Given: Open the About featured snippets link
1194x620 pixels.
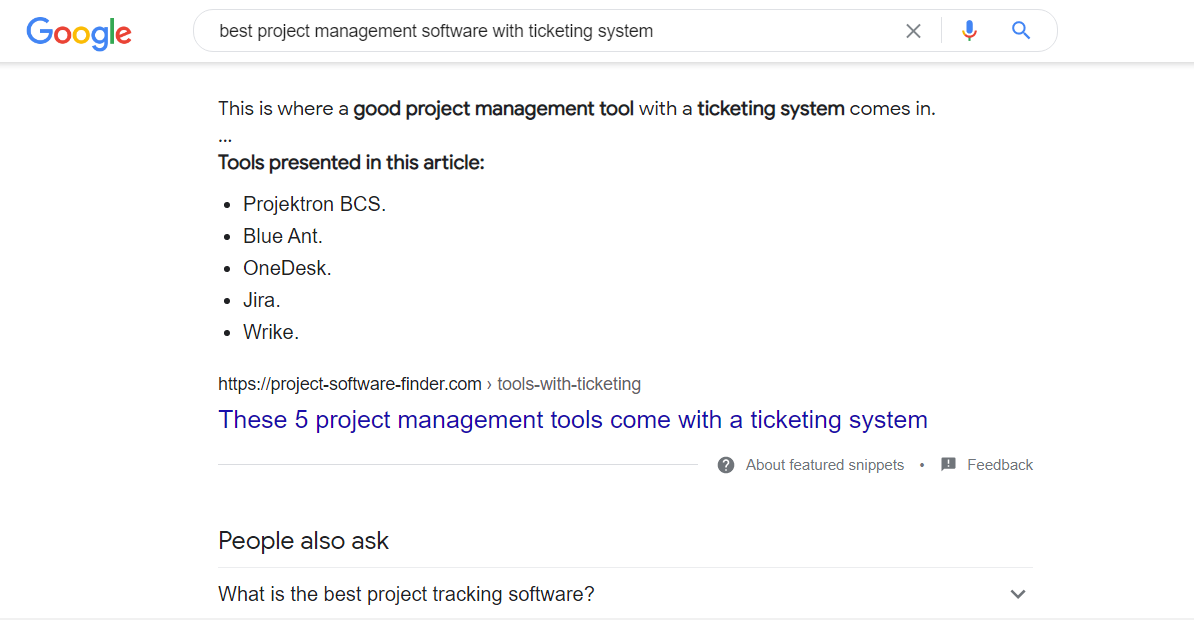Looking at the screenshot, I should (x=825, y=465).
